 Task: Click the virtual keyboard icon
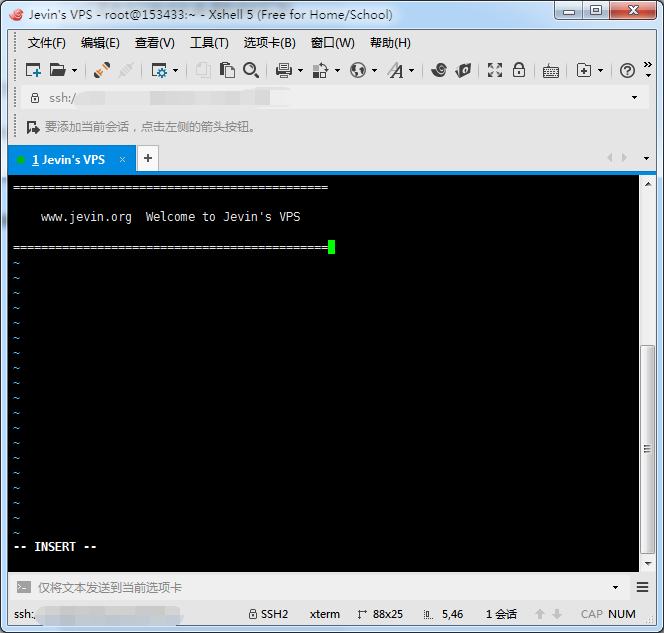pyautogui.click(x=551, y=71)
